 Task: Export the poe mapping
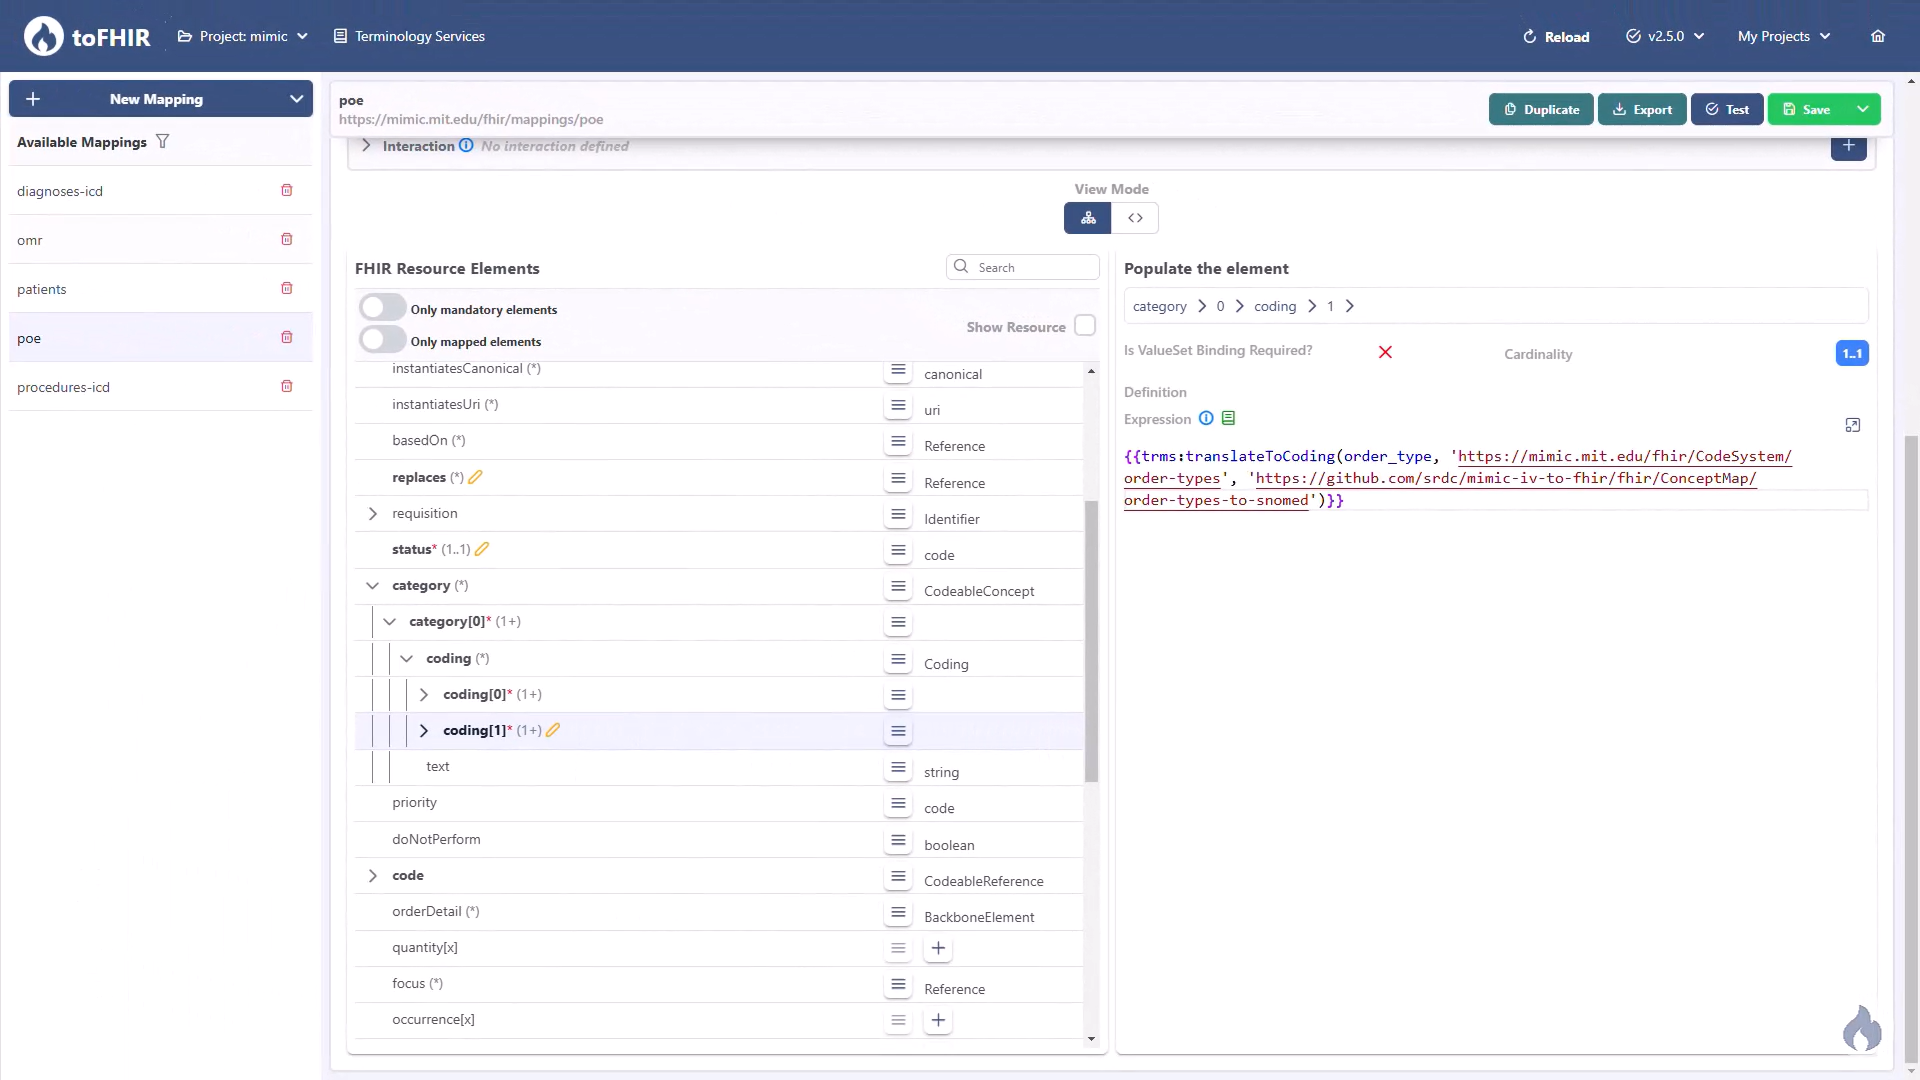pos(1642,109)
